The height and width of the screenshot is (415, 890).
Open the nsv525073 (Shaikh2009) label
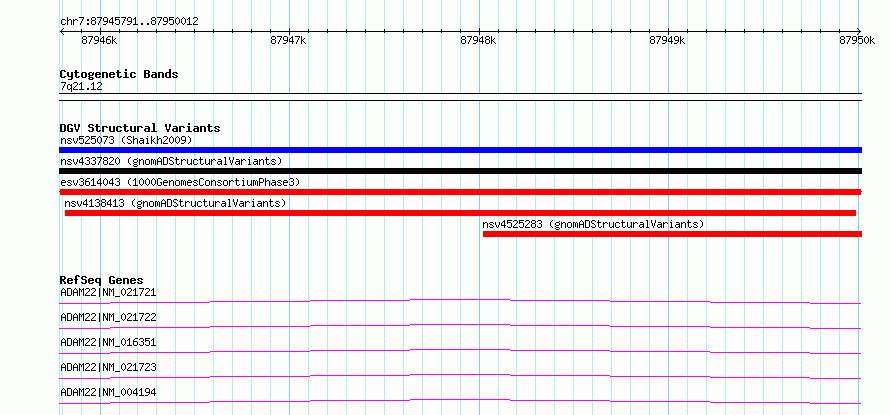127,140
